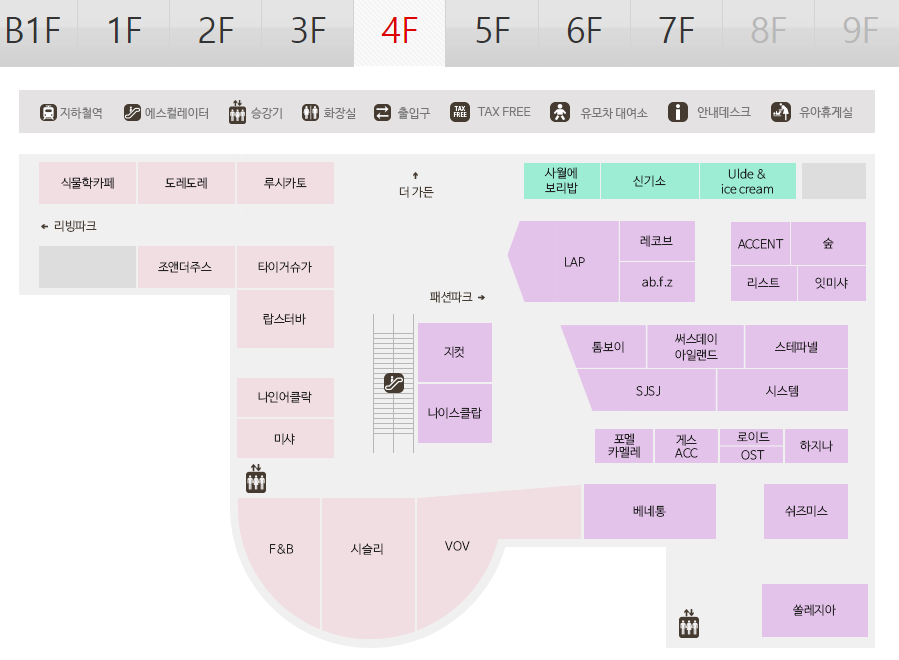Screen dimensions: 899x660
Task: Pick the Ulde & ice cream block
Action: (x=748, y=181)
